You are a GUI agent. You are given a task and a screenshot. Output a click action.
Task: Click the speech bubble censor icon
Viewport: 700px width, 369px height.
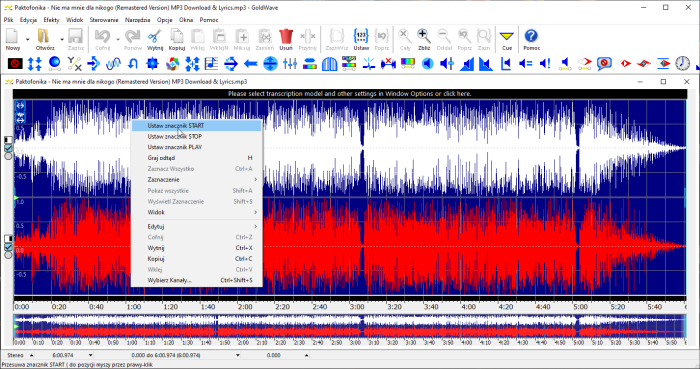point(604,64)
